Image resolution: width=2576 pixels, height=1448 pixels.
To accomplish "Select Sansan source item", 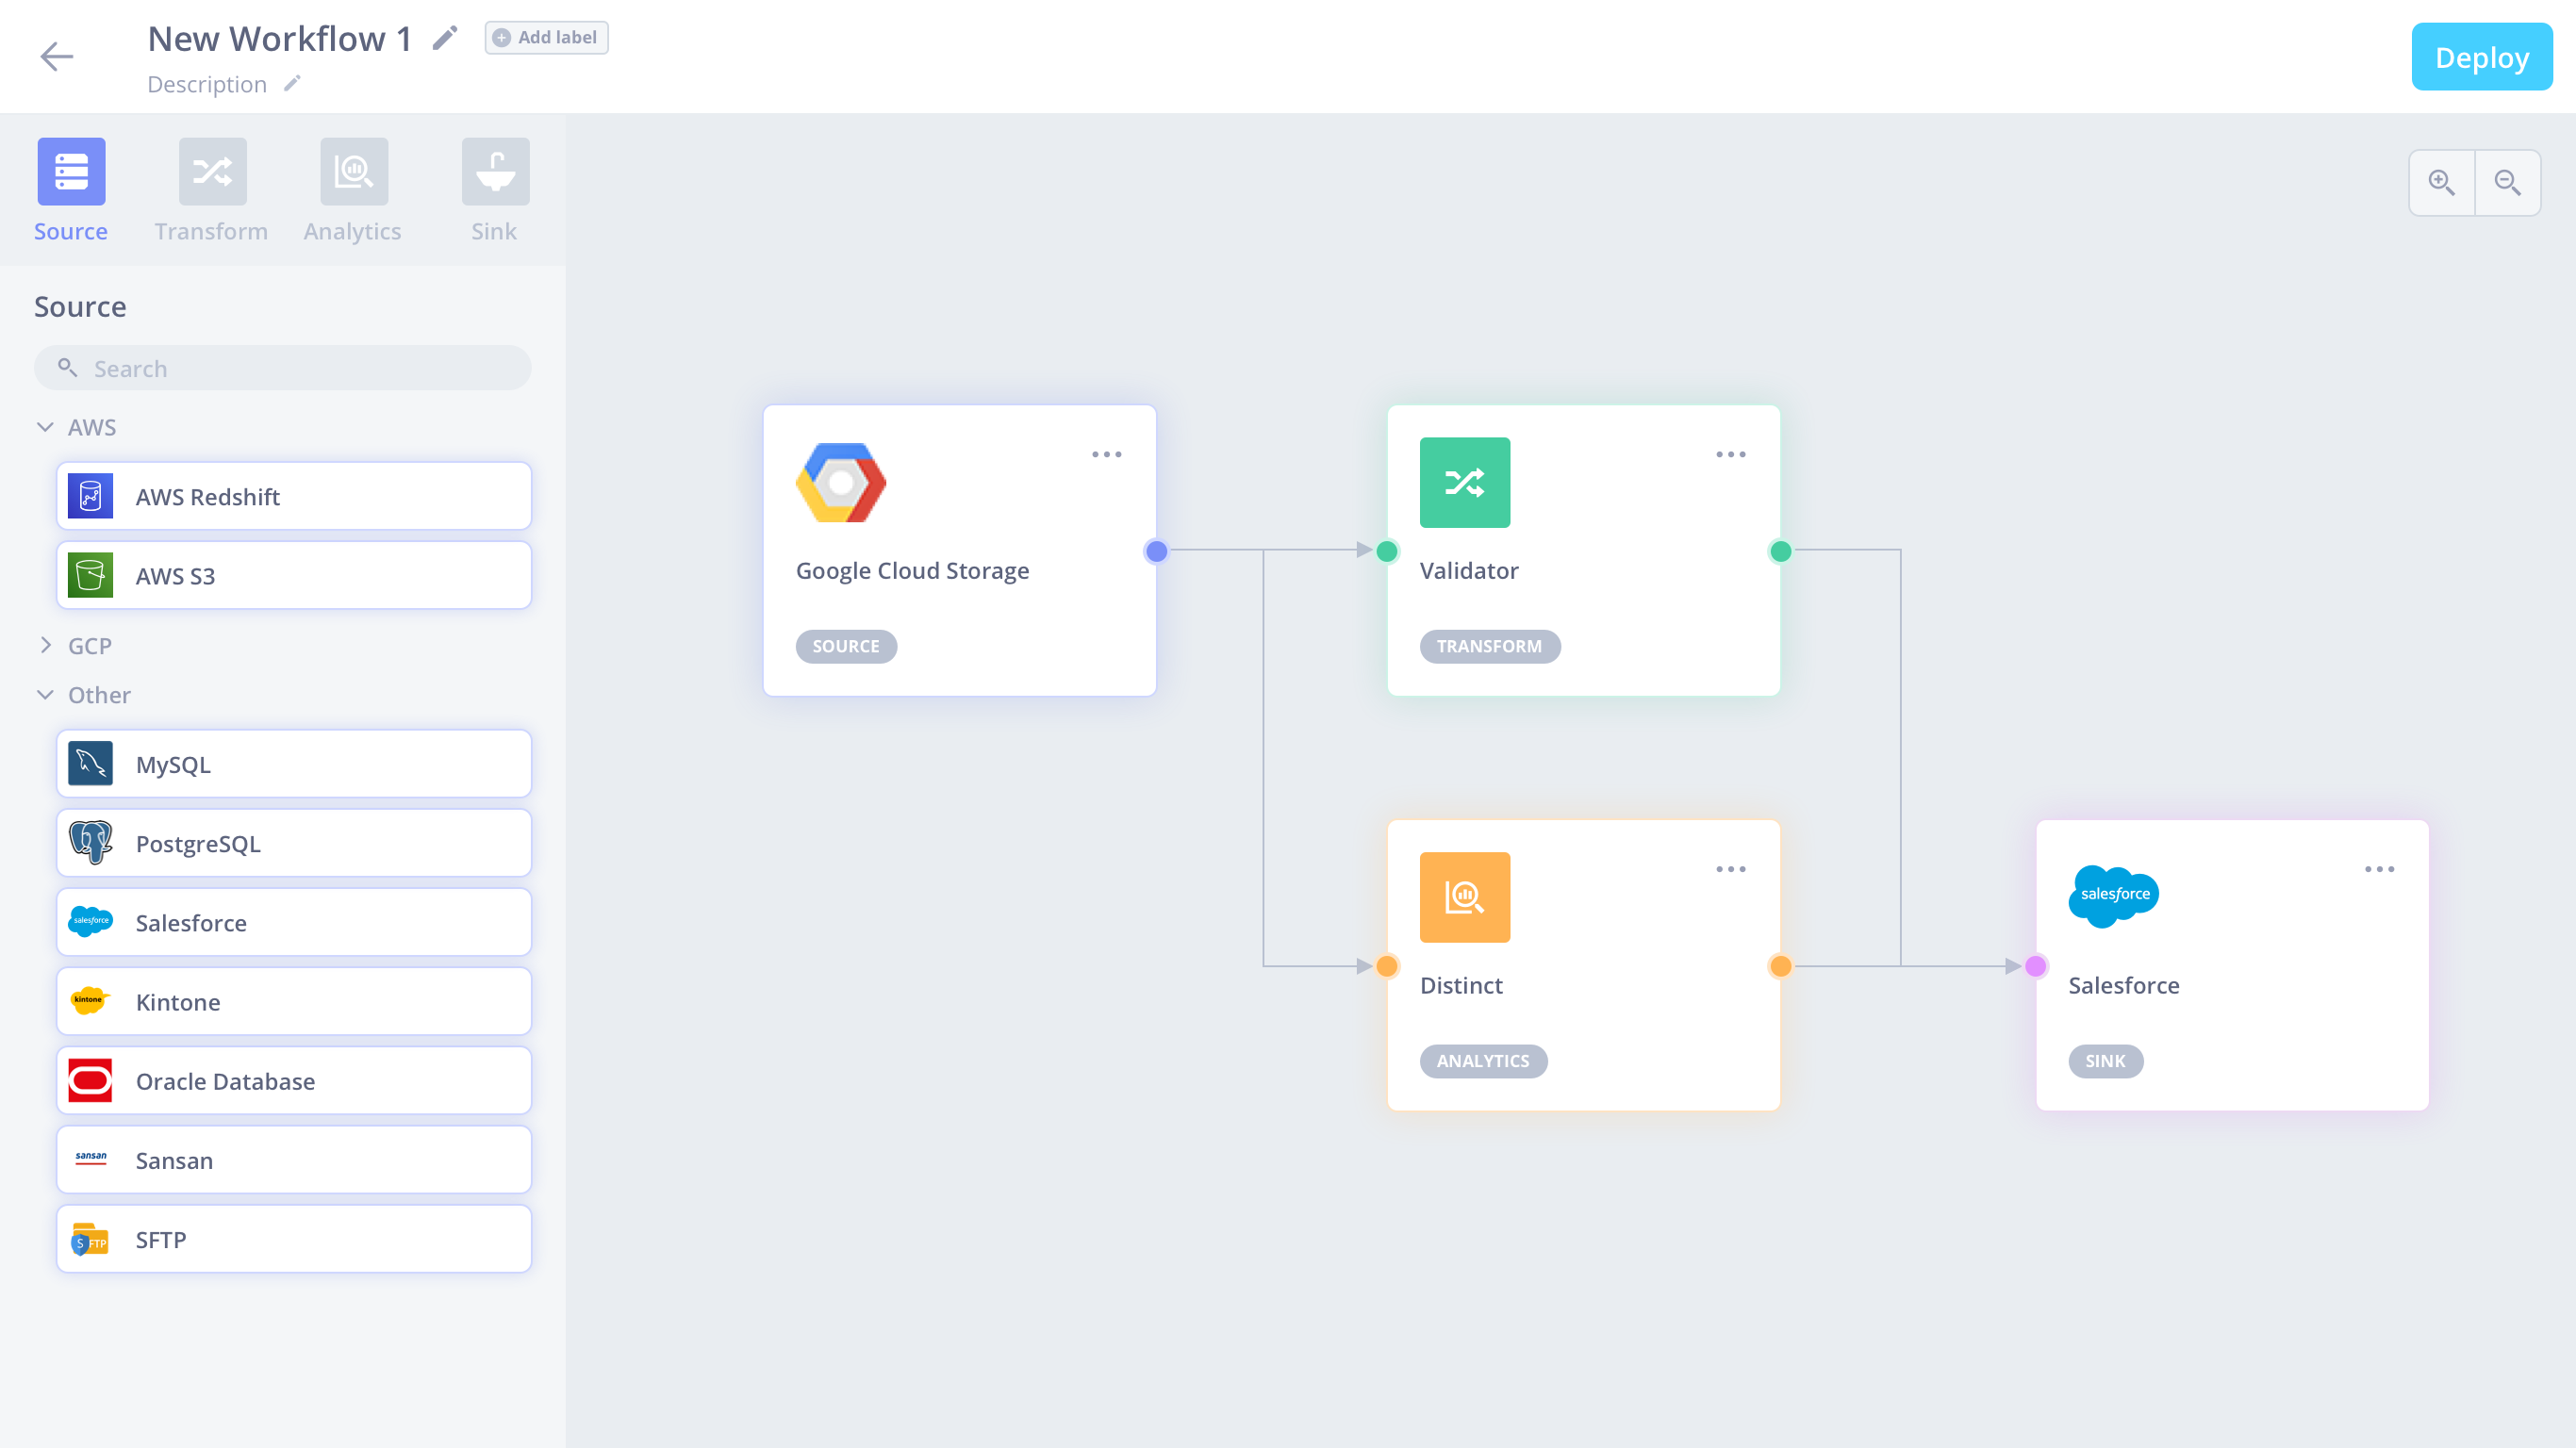I will 294,1160.
